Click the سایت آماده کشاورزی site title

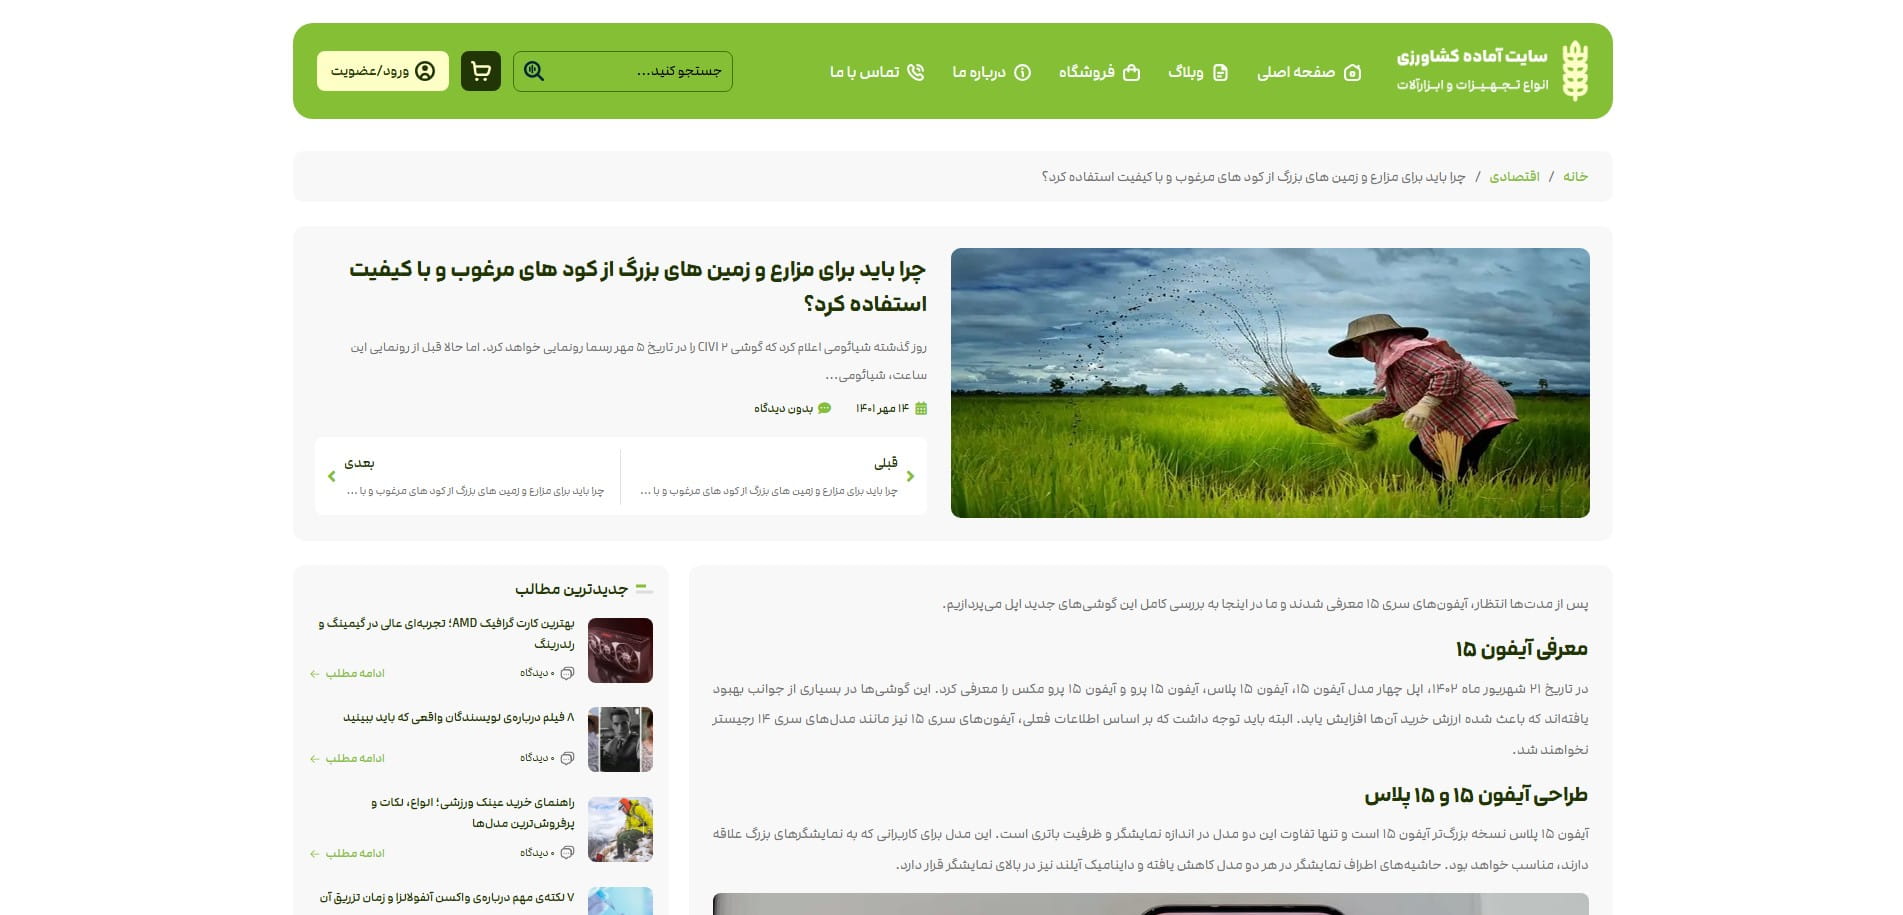1472,56
